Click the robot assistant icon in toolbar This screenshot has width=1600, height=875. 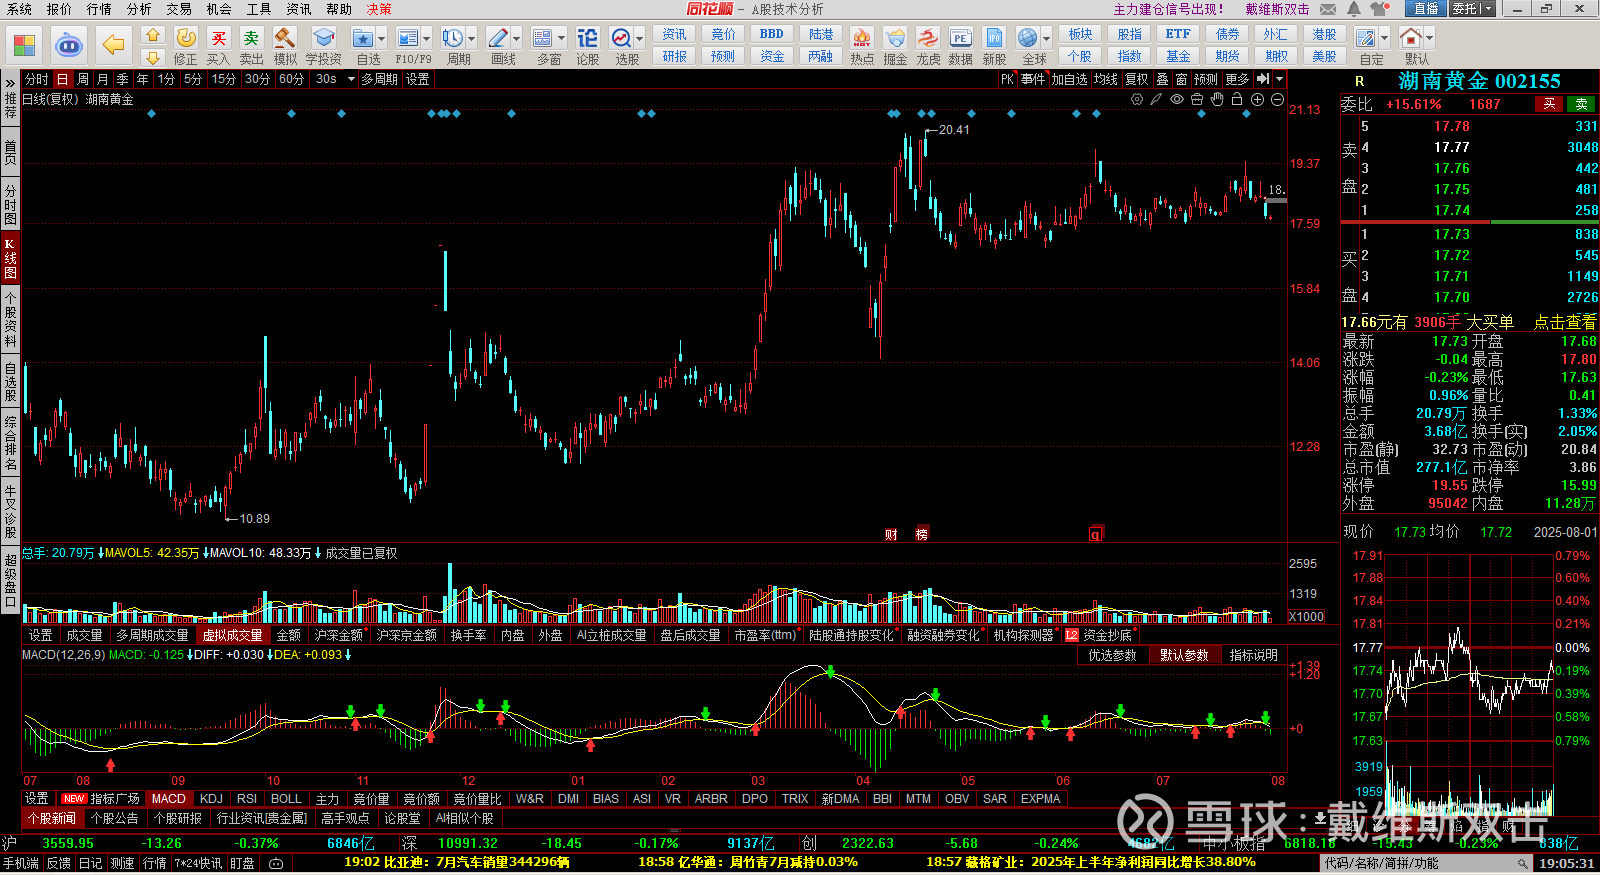point(68,45)
